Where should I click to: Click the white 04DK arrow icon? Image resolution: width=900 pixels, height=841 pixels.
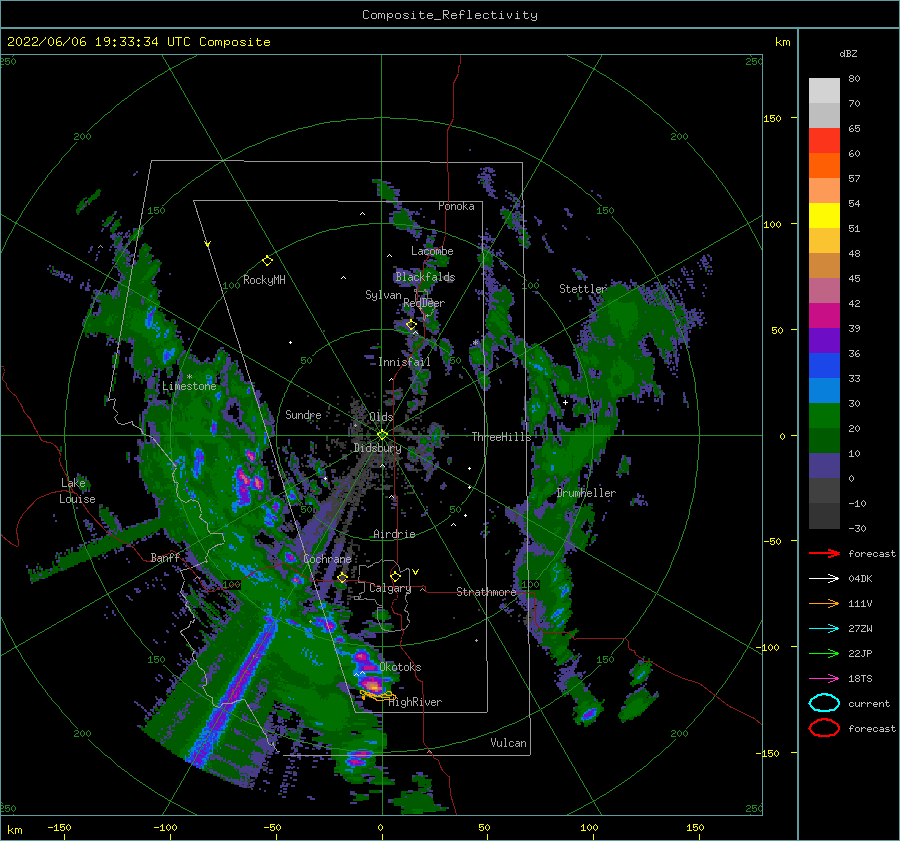(x=824, y=579)
